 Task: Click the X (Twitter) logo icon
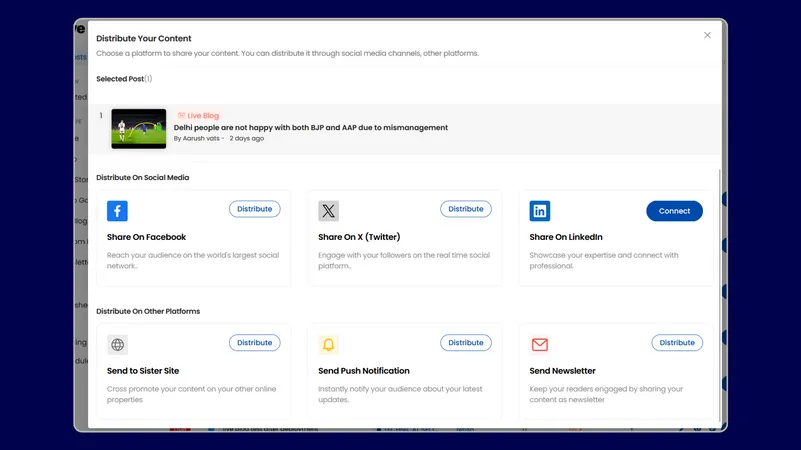coord(329,211)
